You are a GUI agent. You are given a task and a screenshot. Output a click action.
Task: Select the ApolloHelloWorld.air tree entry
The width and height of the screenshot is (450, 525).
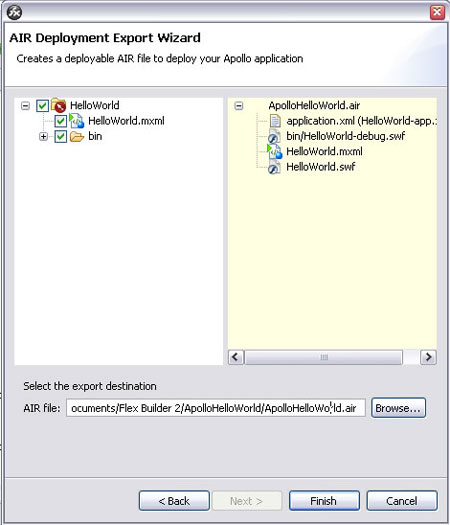click(x=314, y=105)
